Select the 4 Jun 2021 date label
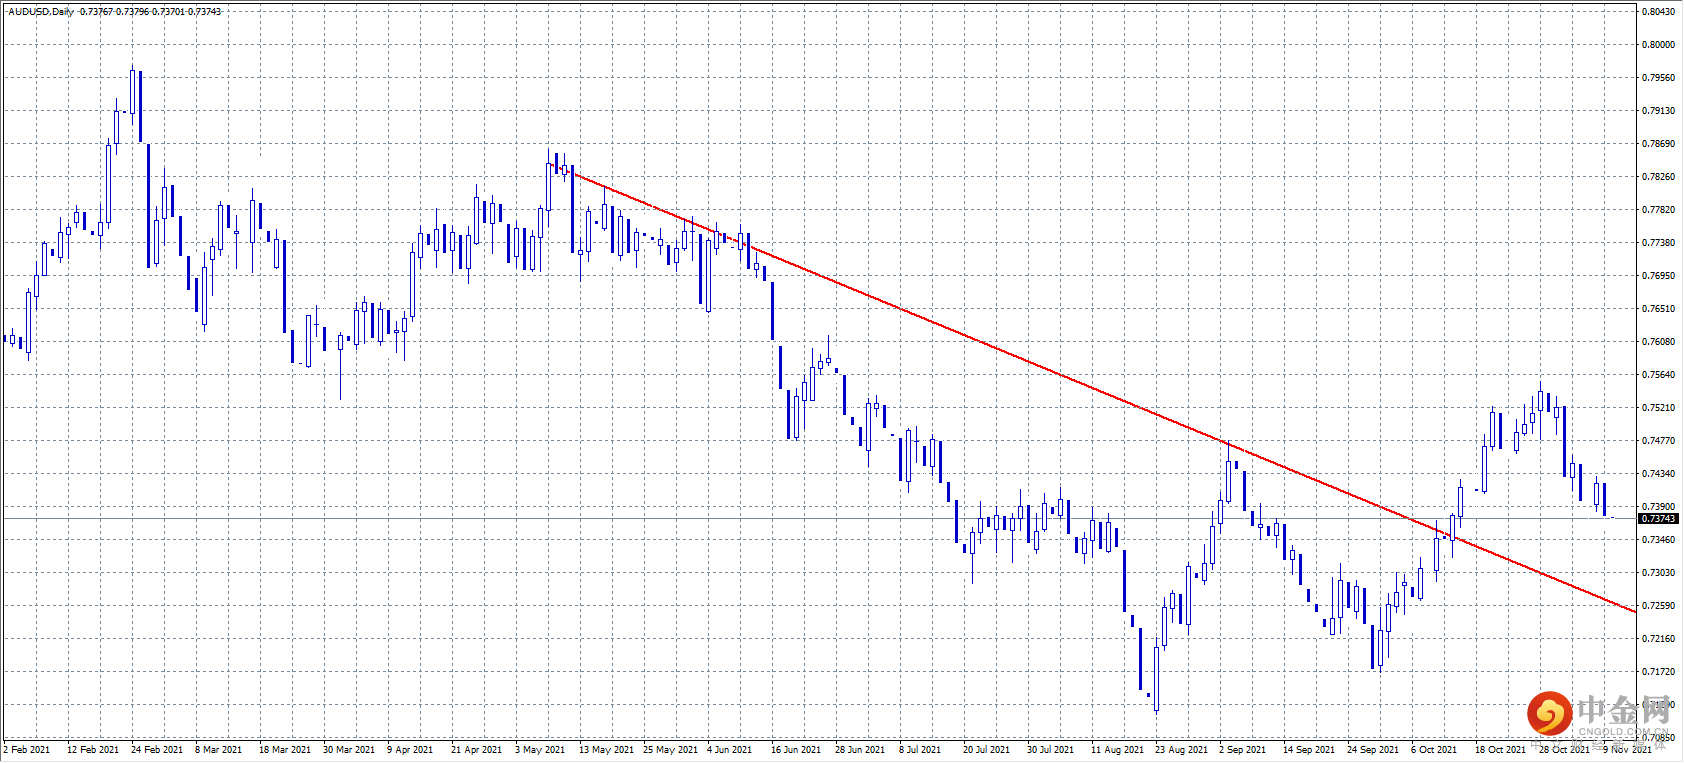The image size is (1684, 763). [x=730, y=750]
